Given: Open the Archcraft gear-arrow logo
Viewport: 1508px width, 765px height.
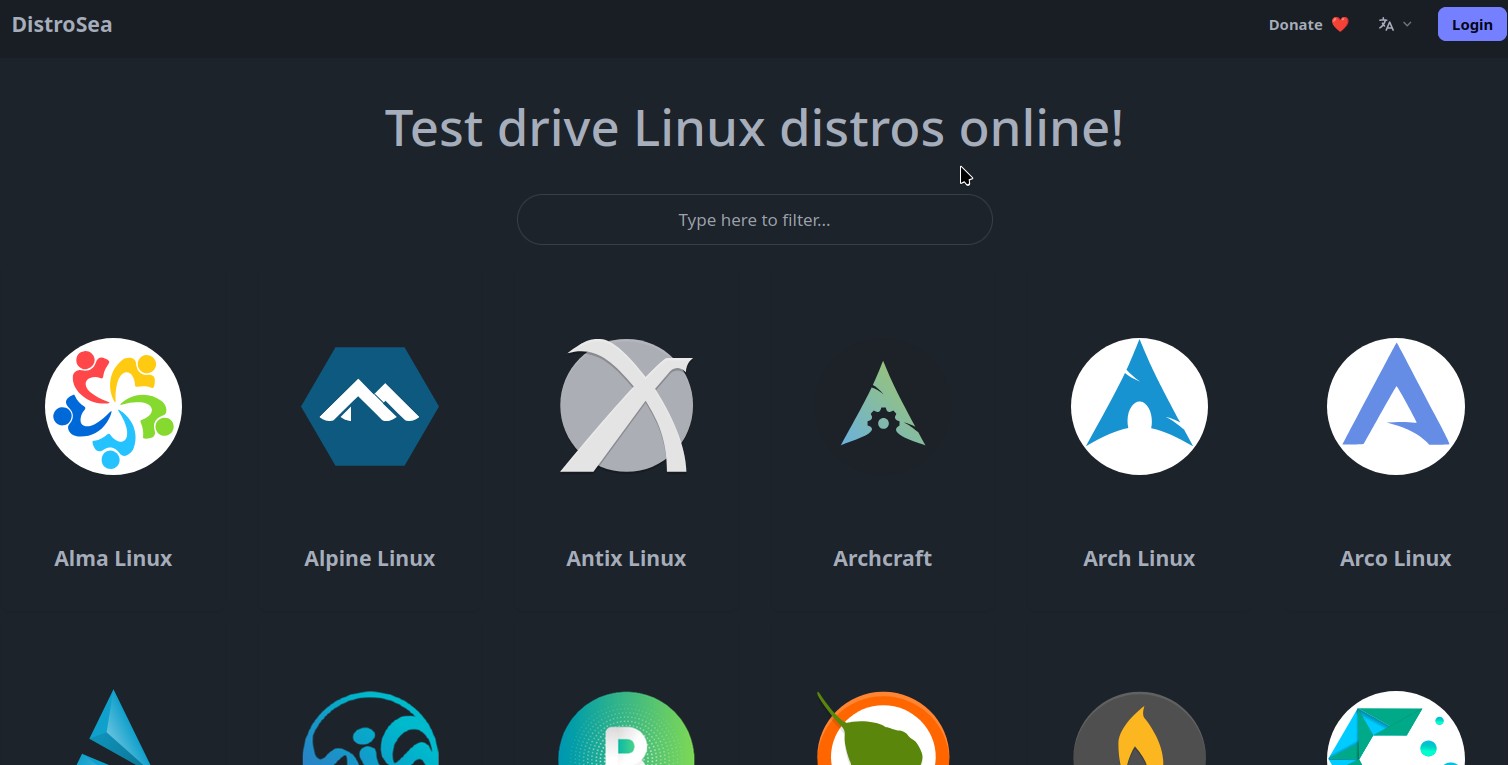Looking at the screenshot, I should [x=883, y=406].
